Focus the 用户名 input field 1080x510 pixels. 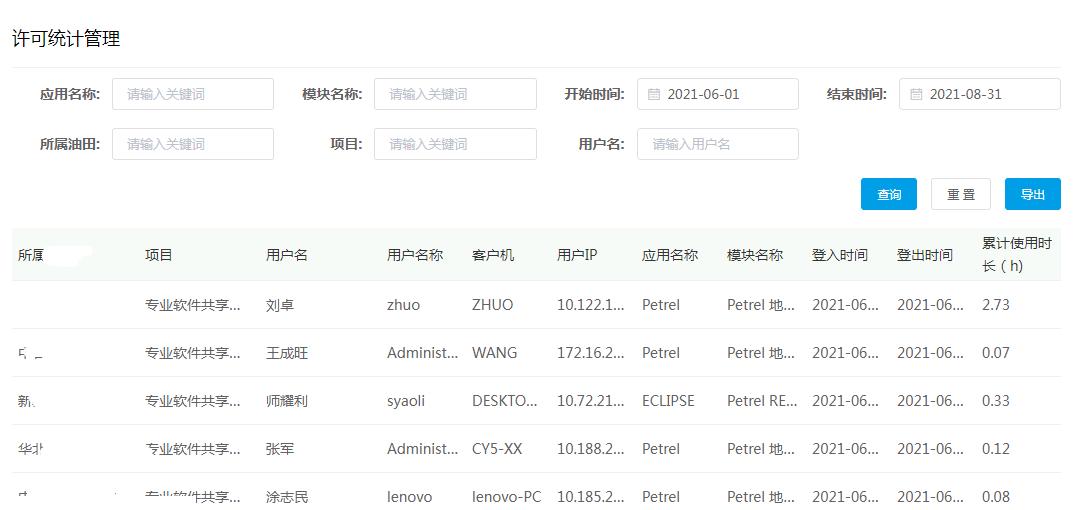[717, 144]
